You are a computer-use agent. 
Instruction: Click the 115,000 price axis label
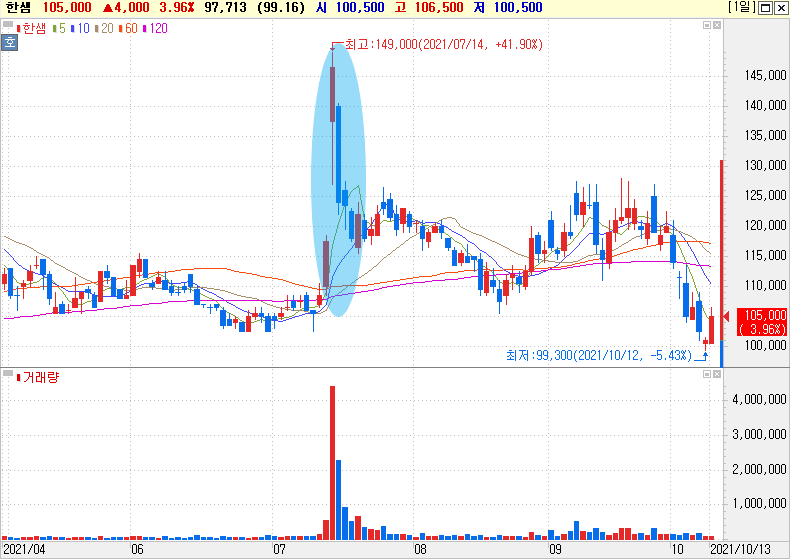[x=765, y=255]
